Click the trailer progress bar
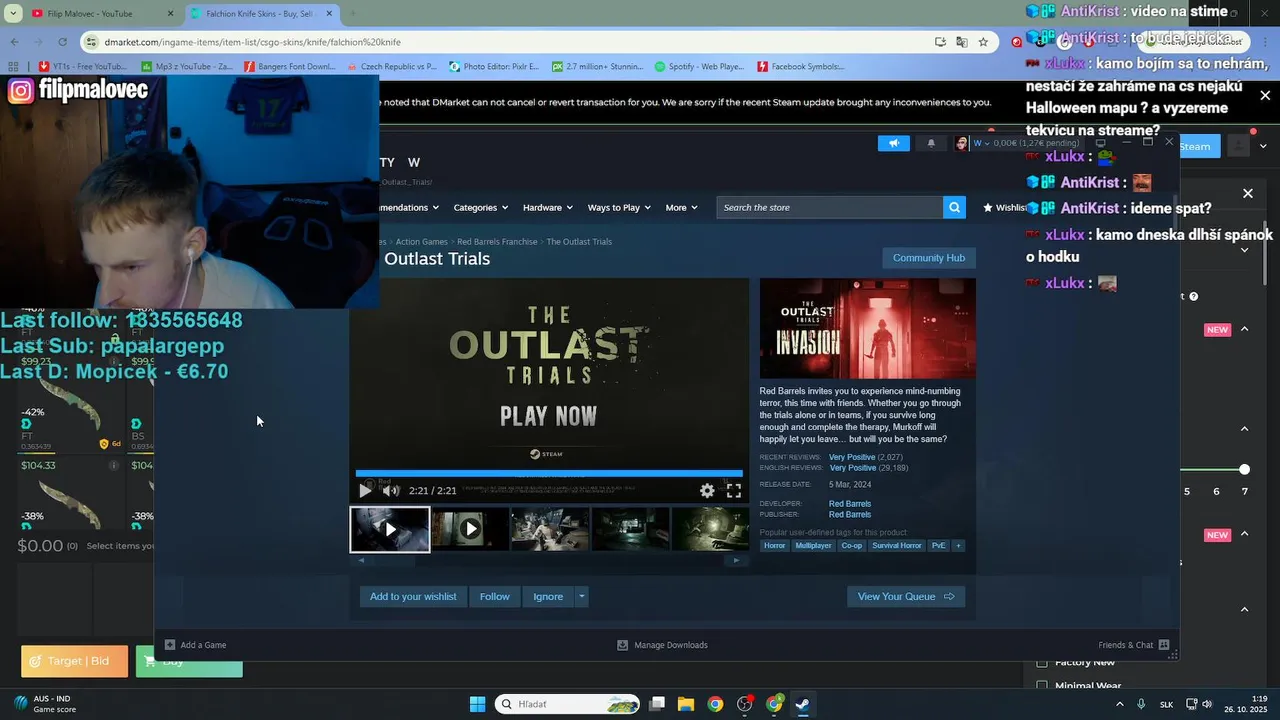1280x720 pixels. [549, 473]
